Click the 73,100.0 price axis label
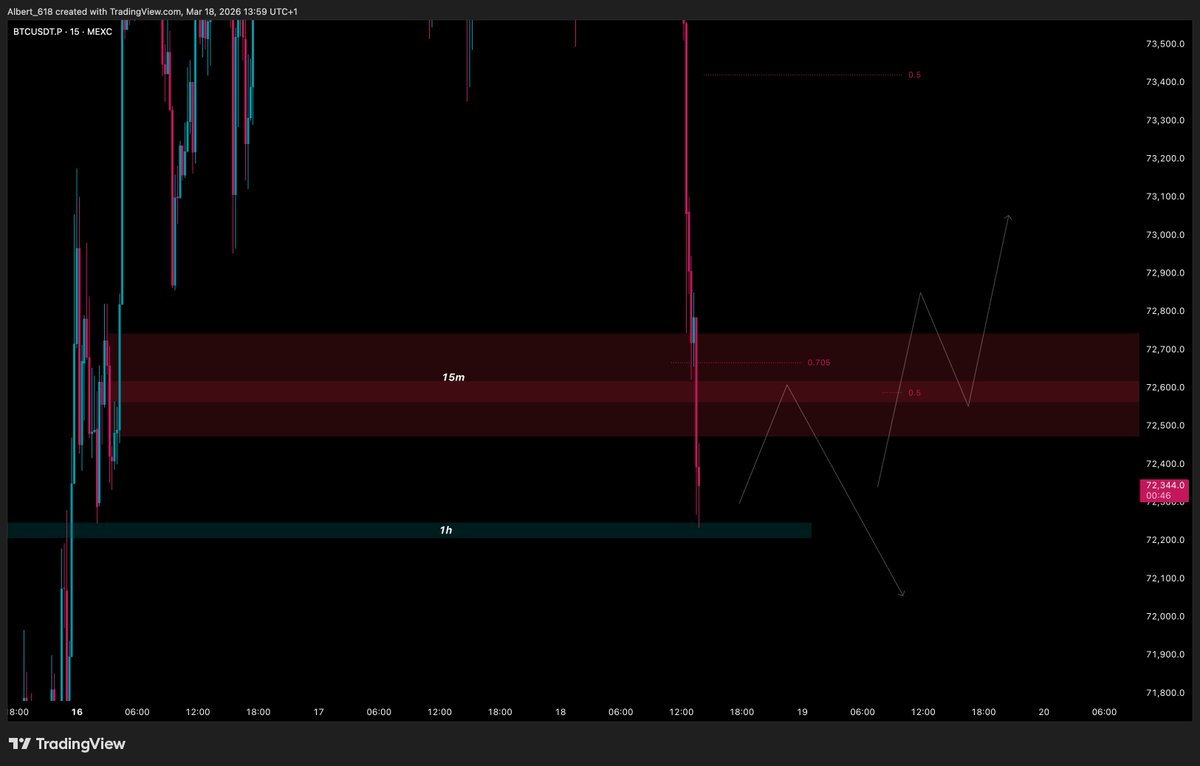 tap(1165, 197)
